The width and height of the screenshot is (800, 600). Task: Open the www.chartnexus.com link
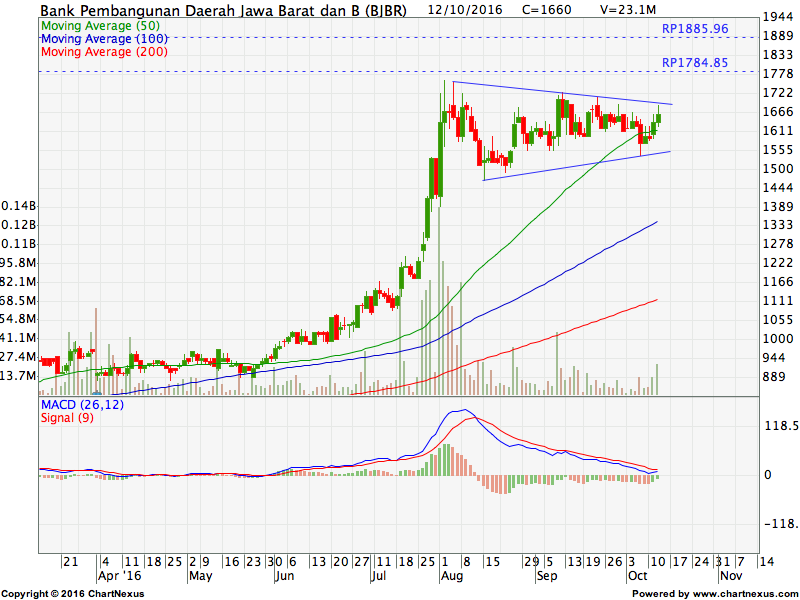pyautogui.click(x=745, y=594)
